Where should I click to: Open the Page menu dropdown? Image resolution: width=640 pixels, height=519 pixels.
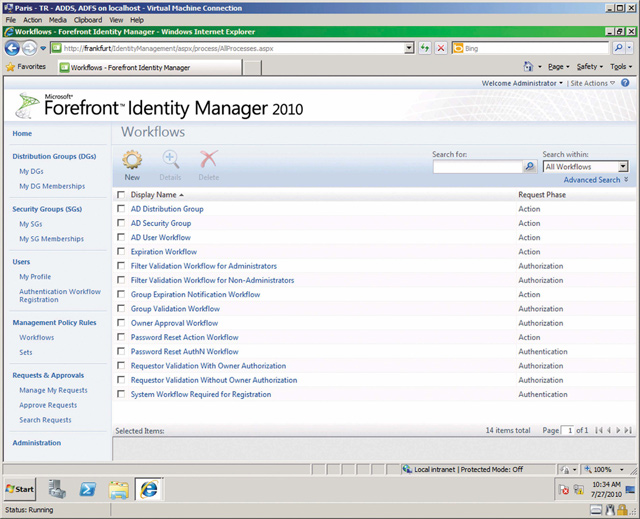[x=558, y=67]
